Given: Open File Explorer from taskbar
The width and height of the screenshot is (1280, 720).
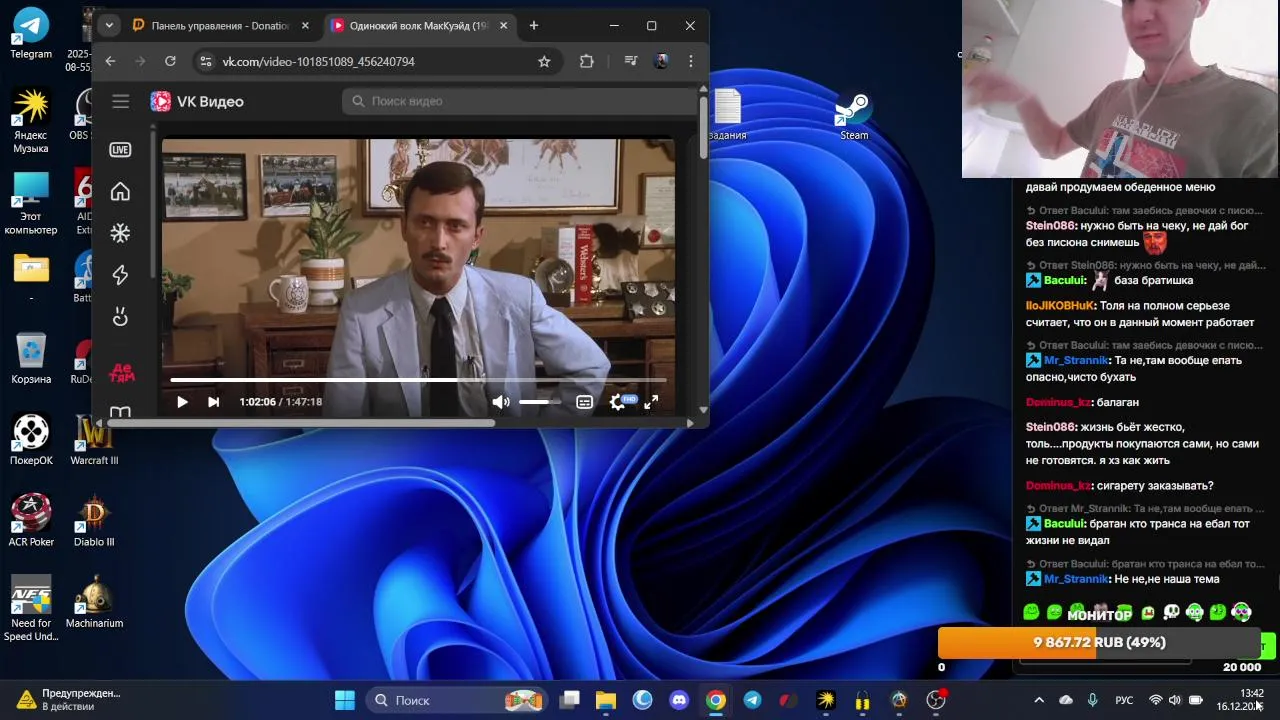Looking at the screenshot, I should [606, 700].
